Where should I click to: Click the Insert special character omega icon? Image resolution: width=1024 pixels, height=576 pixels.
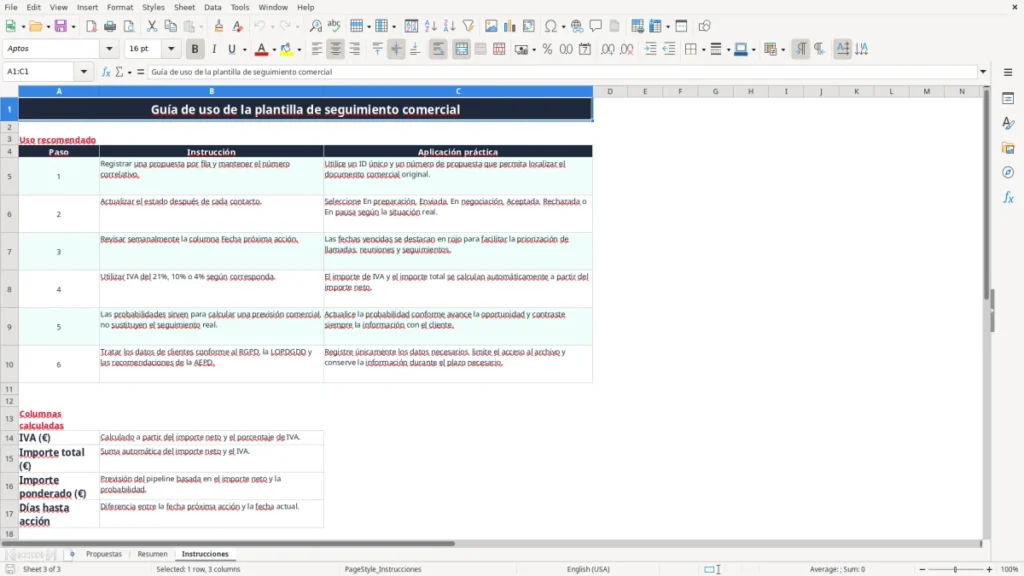551,26
